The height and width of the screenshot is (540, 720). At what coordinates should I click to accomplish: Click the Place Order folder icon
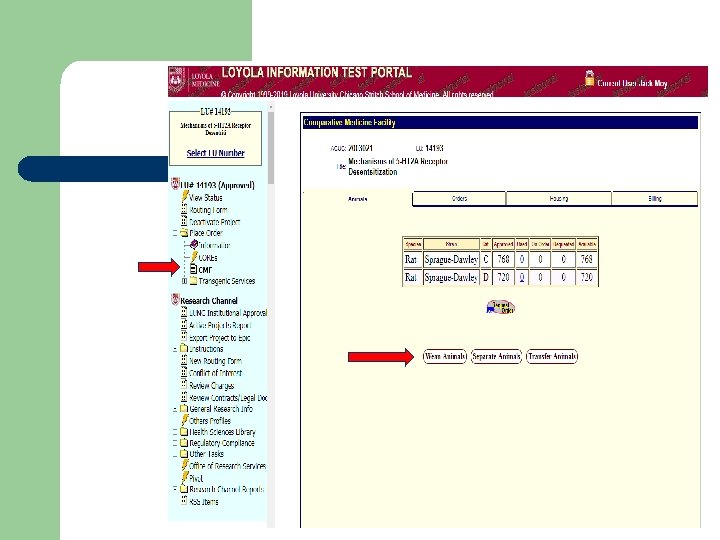(184, 233)
